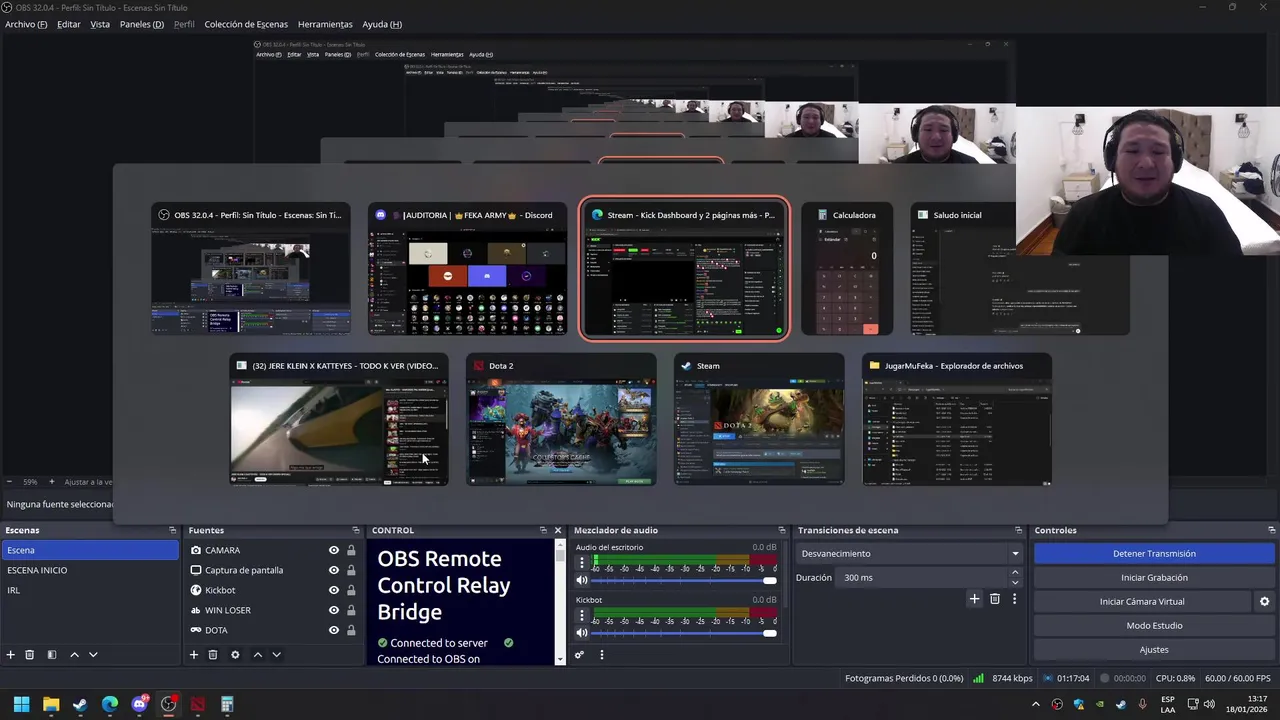
Task: Hide the WIN LOSER source
Action: coord(334,610)
